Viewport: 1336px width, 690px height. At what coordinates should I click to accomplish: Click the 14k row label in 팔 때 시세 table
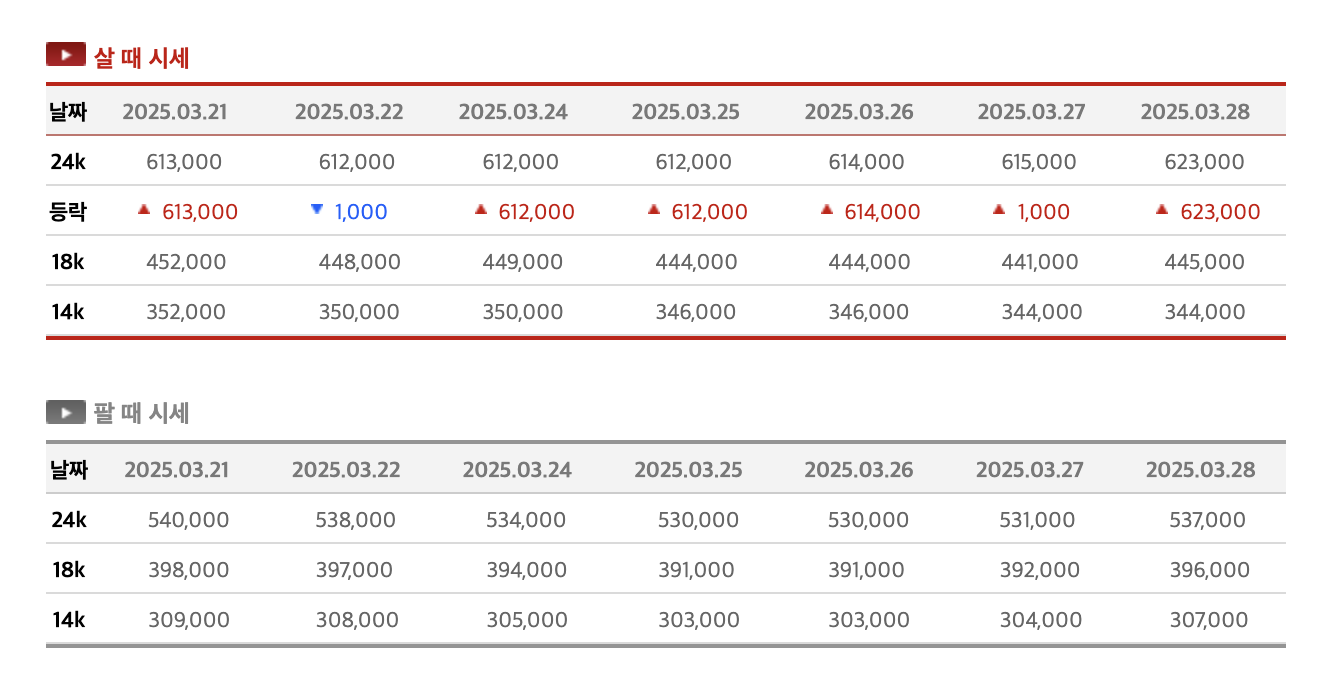click(69, 620)
